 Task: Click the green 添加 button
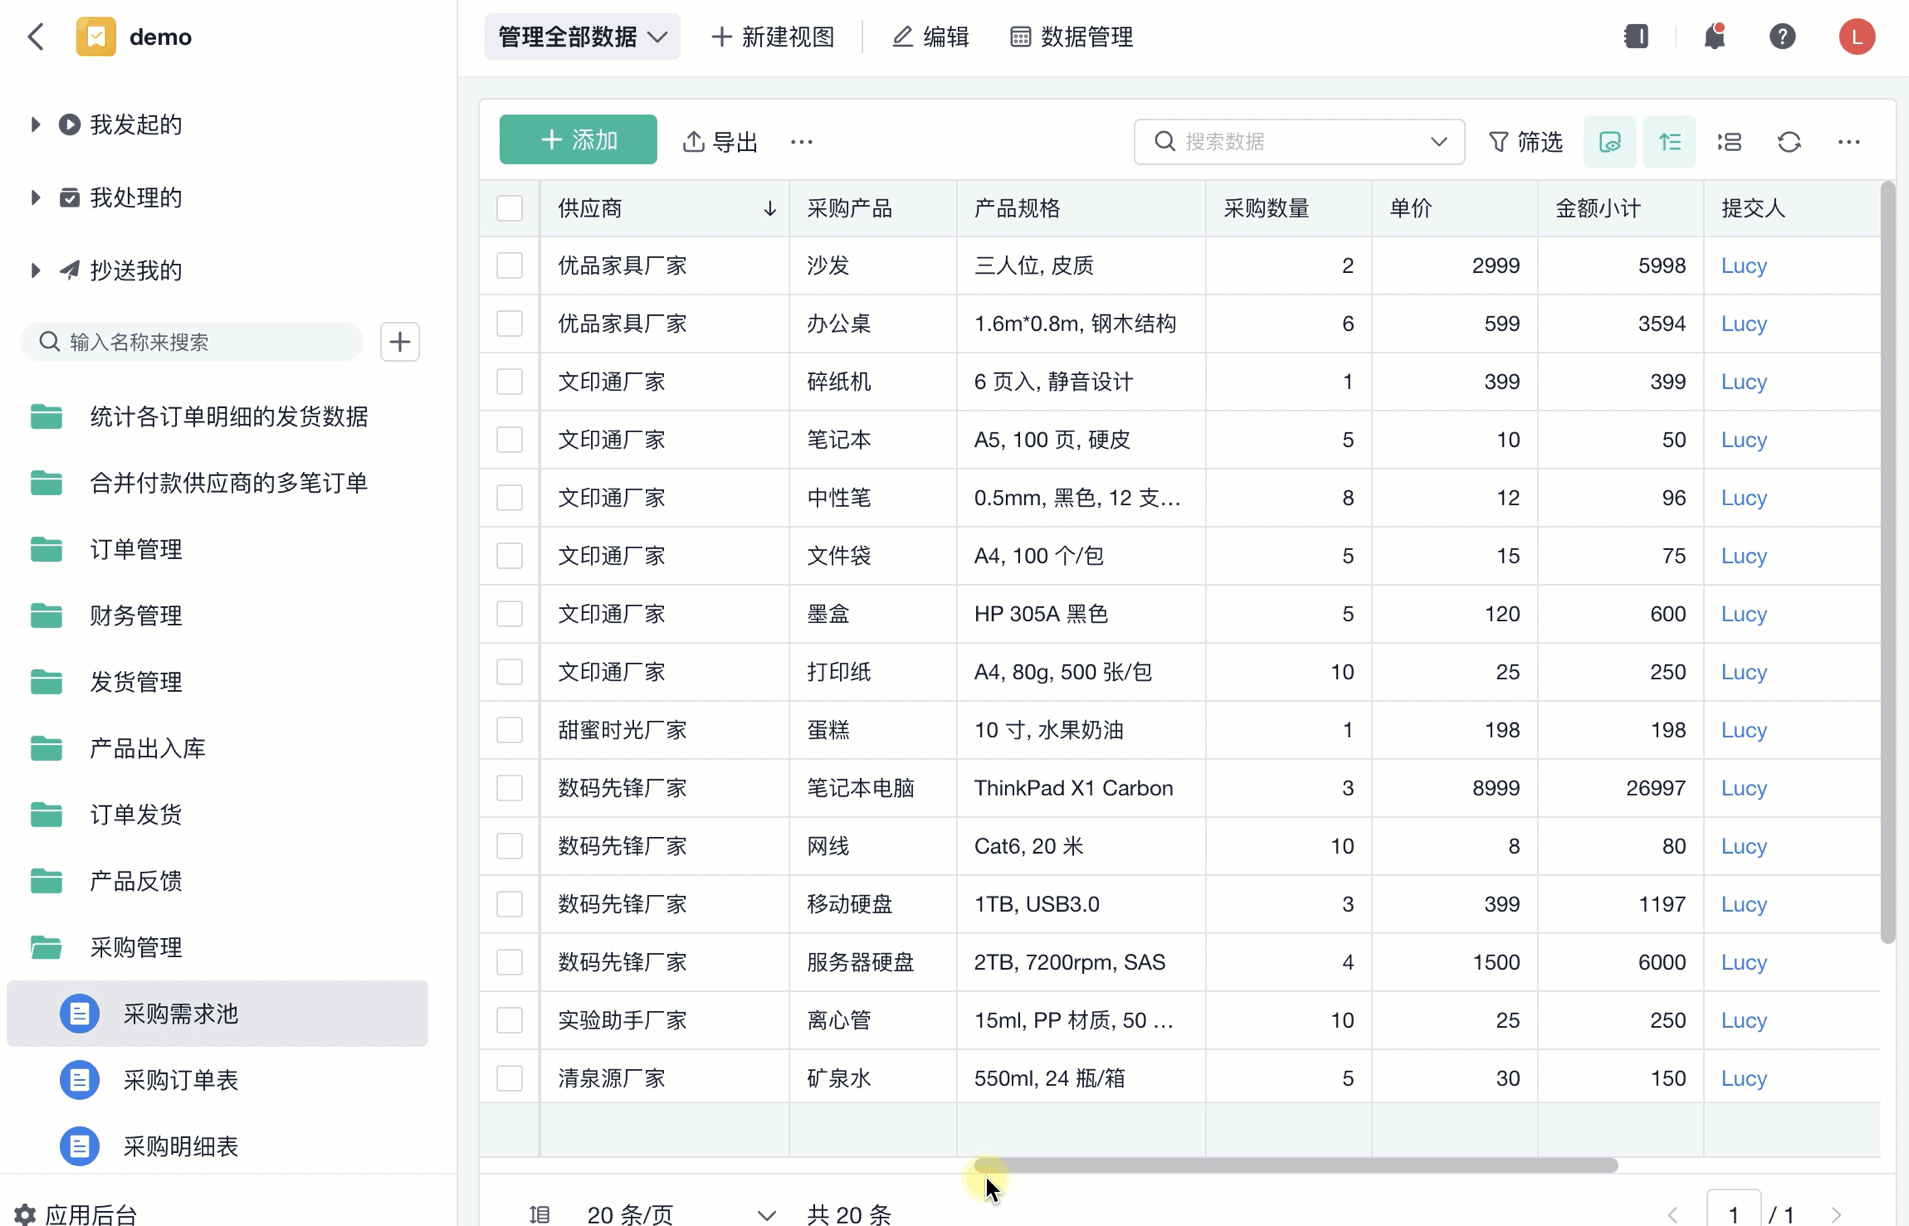tap(578, 140)
